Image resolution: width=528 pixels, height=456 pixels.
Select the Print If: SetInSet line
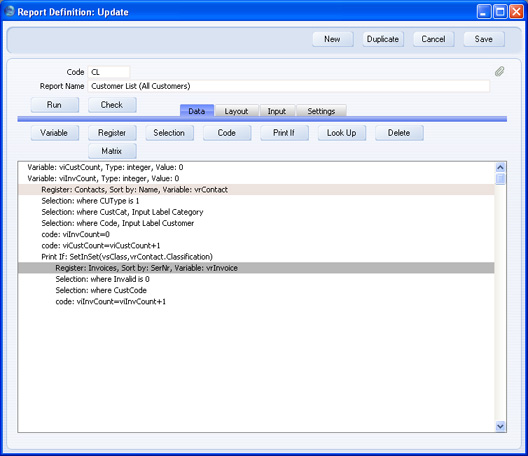pos(256,257)
